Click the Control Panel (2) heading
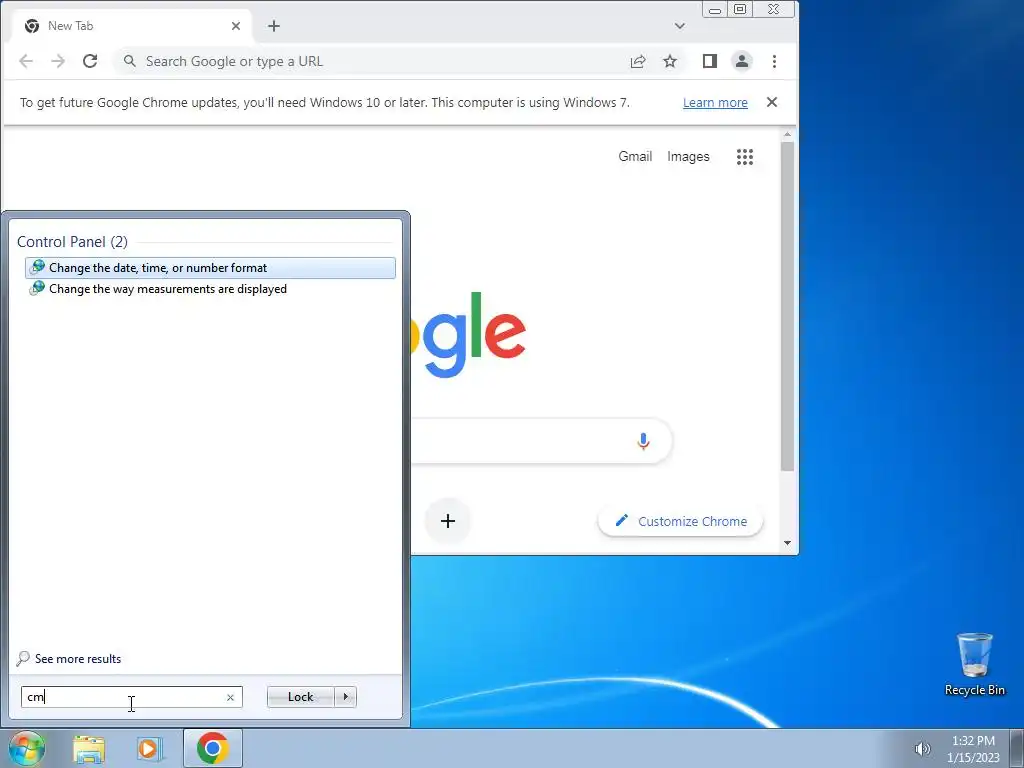The image size is (1024, 768). pos(72,242)
